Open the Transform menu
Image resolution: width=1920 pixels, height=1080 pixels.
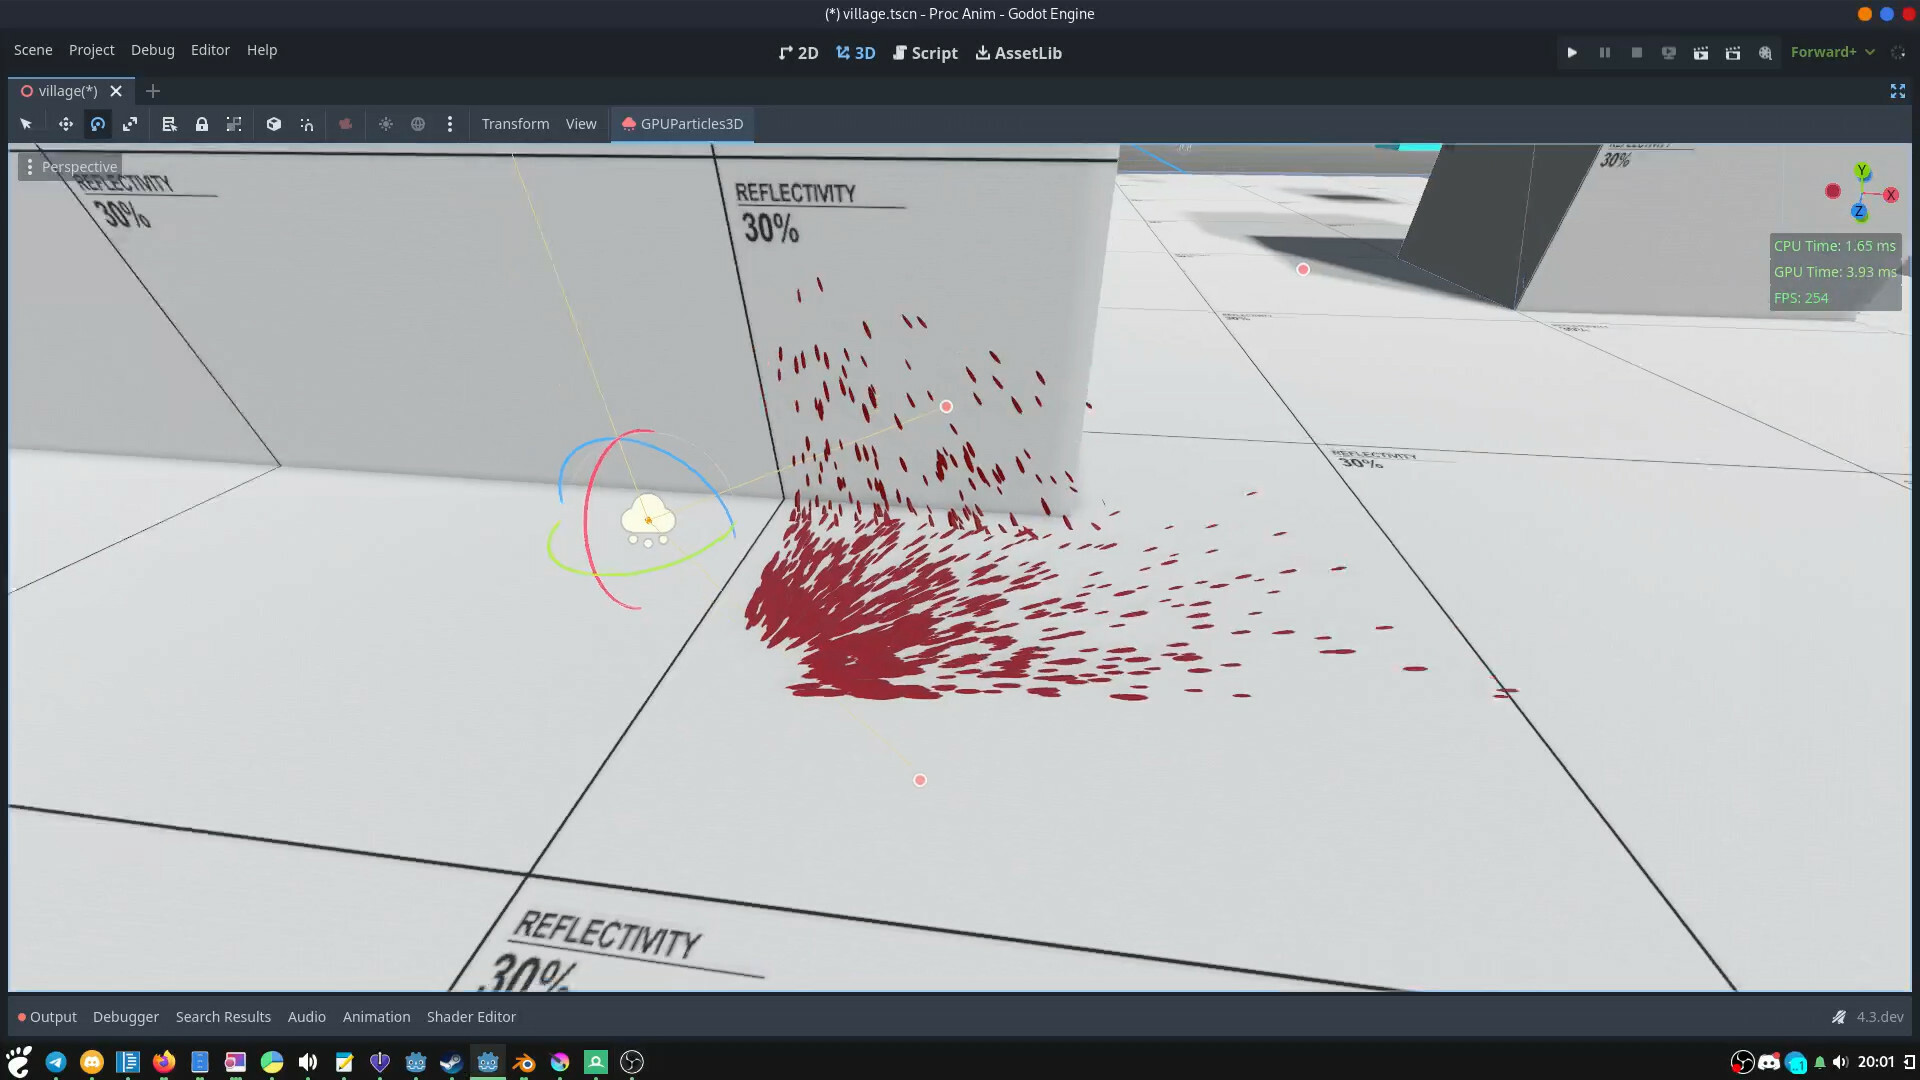point(515,124)
